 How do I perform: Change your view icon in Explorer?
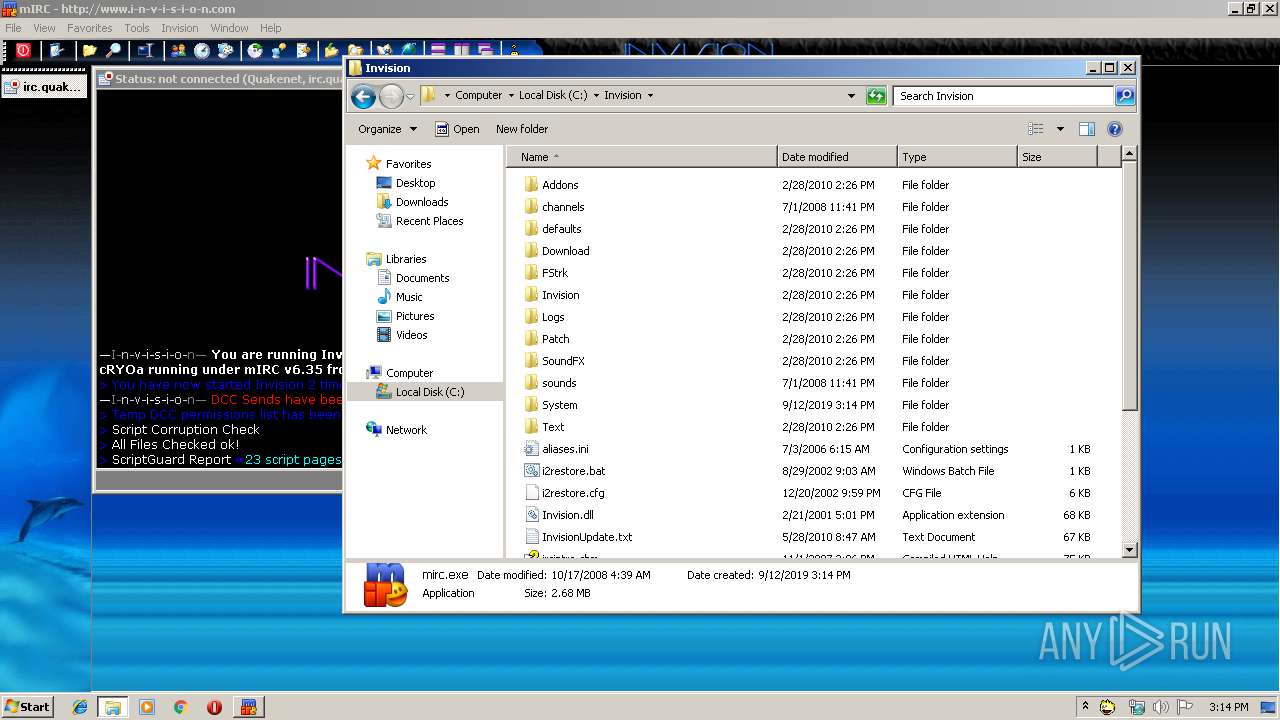[1036, 129]
